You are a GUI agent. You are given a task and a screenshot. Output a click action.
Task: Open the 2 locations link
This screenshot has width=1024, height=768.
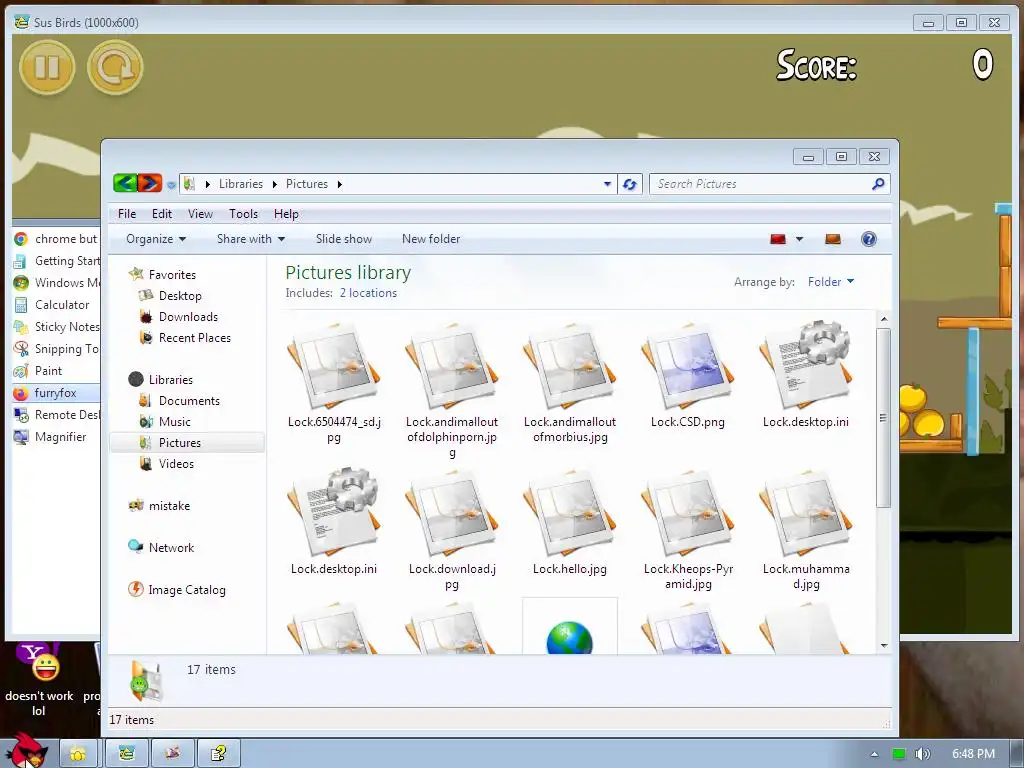368,293
